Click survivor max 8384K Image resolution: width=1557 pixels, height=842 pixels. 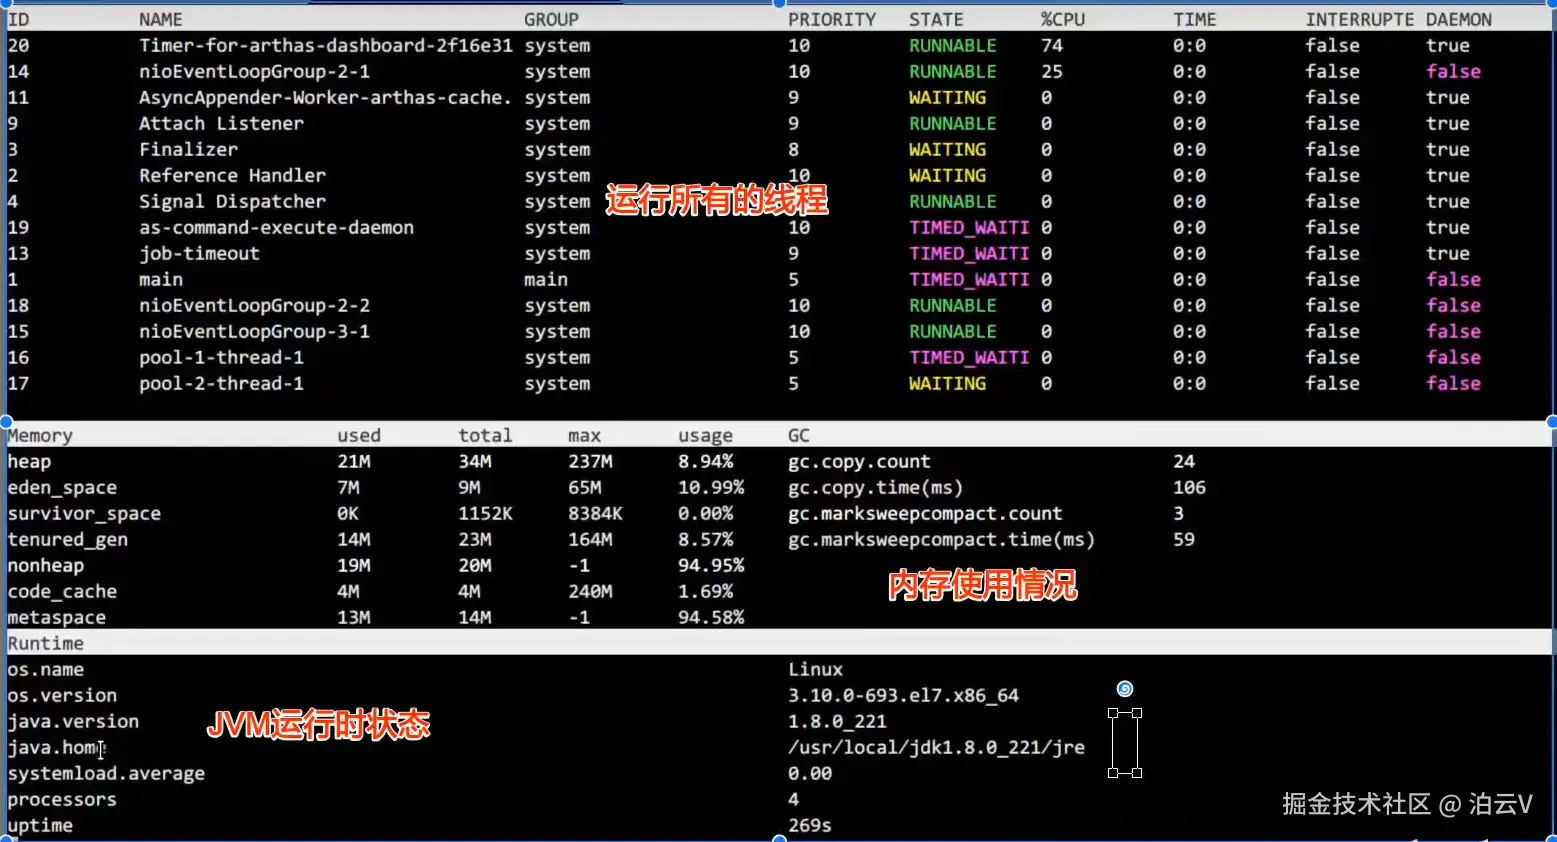[x=595, y=513]
